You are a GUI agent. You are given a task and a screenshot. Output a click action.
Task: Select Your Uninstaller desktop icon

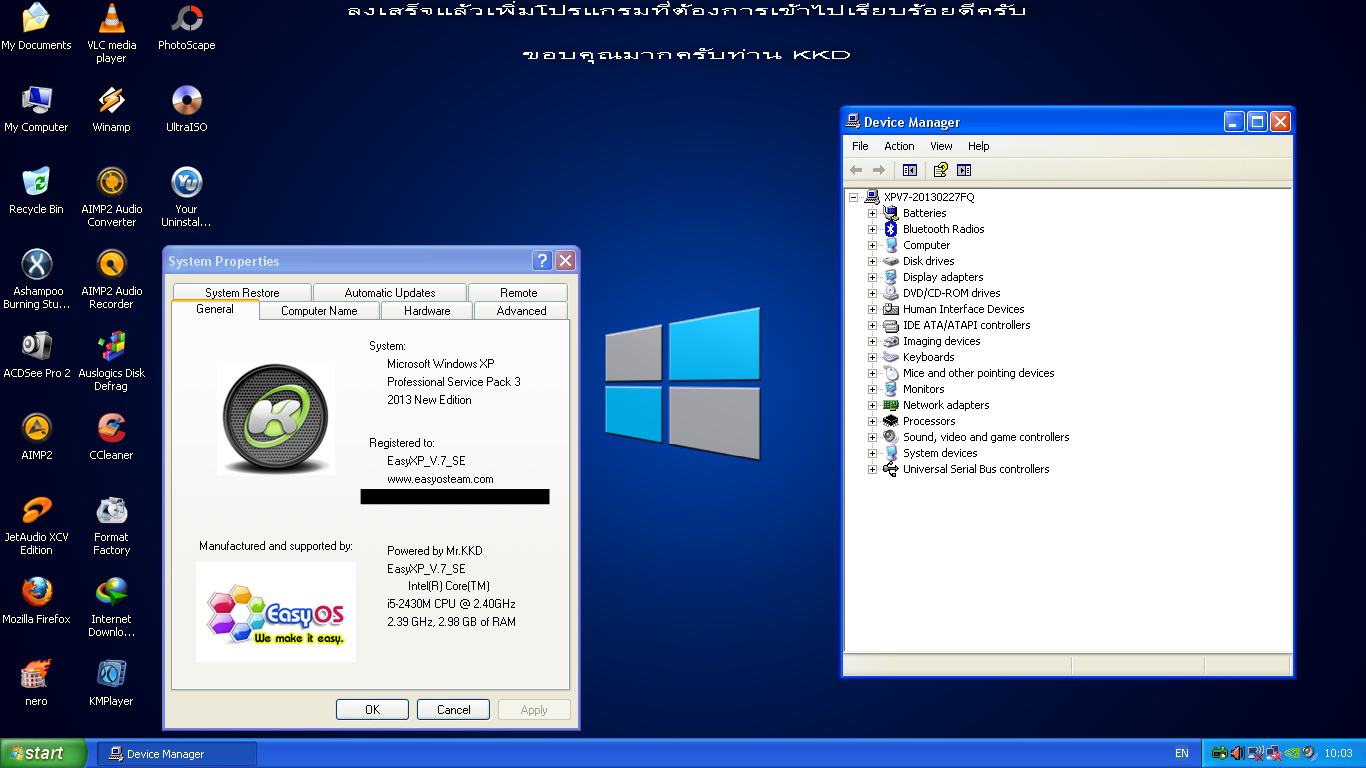(186, 197)
